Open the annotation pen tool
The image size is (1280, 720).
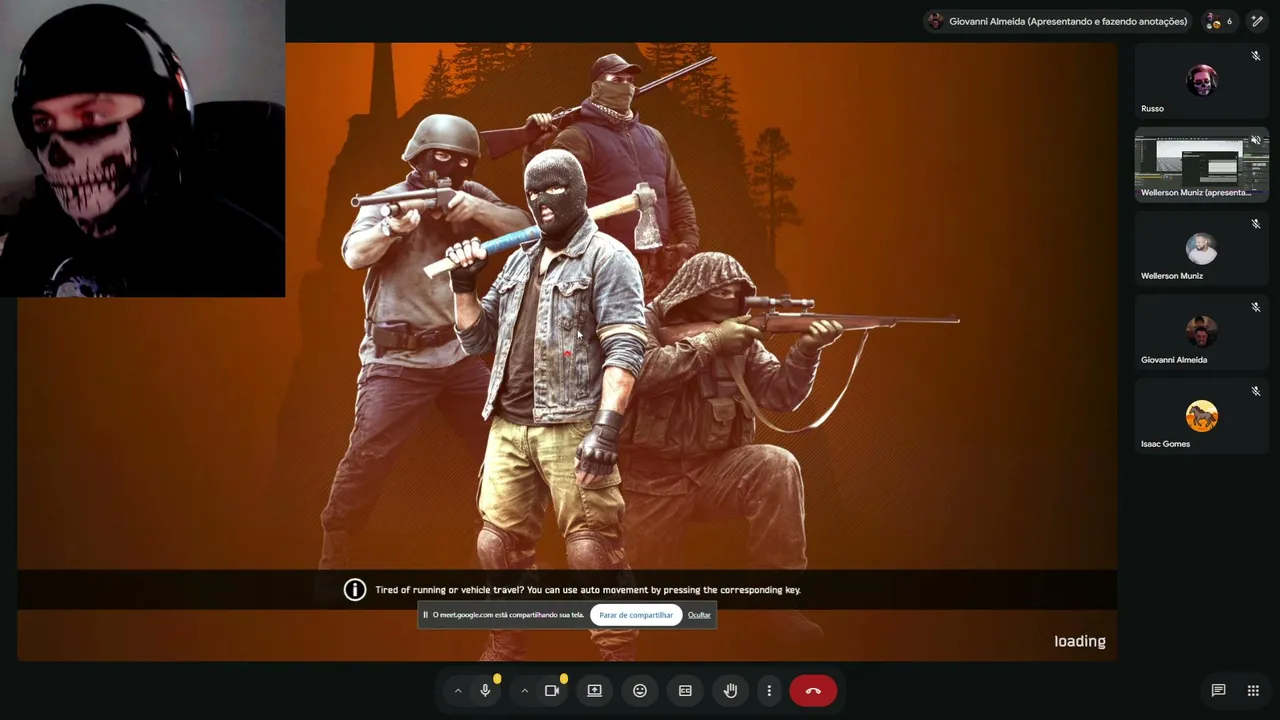(x=1257, y=21)
